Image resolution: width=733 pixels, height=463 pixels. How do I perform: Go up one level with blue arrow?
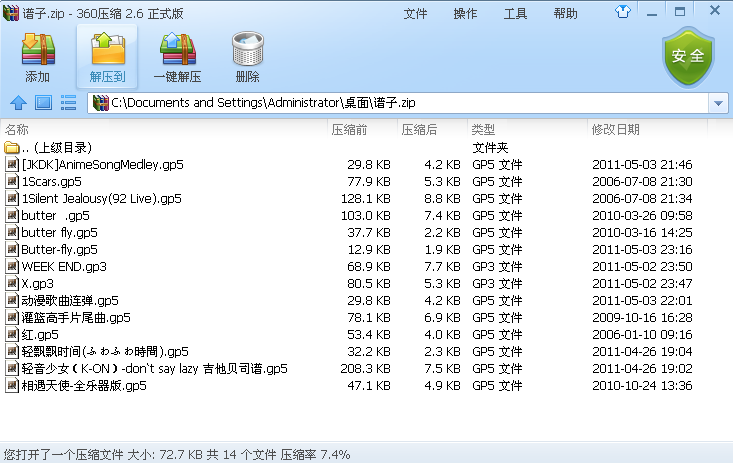pos(19,102)
